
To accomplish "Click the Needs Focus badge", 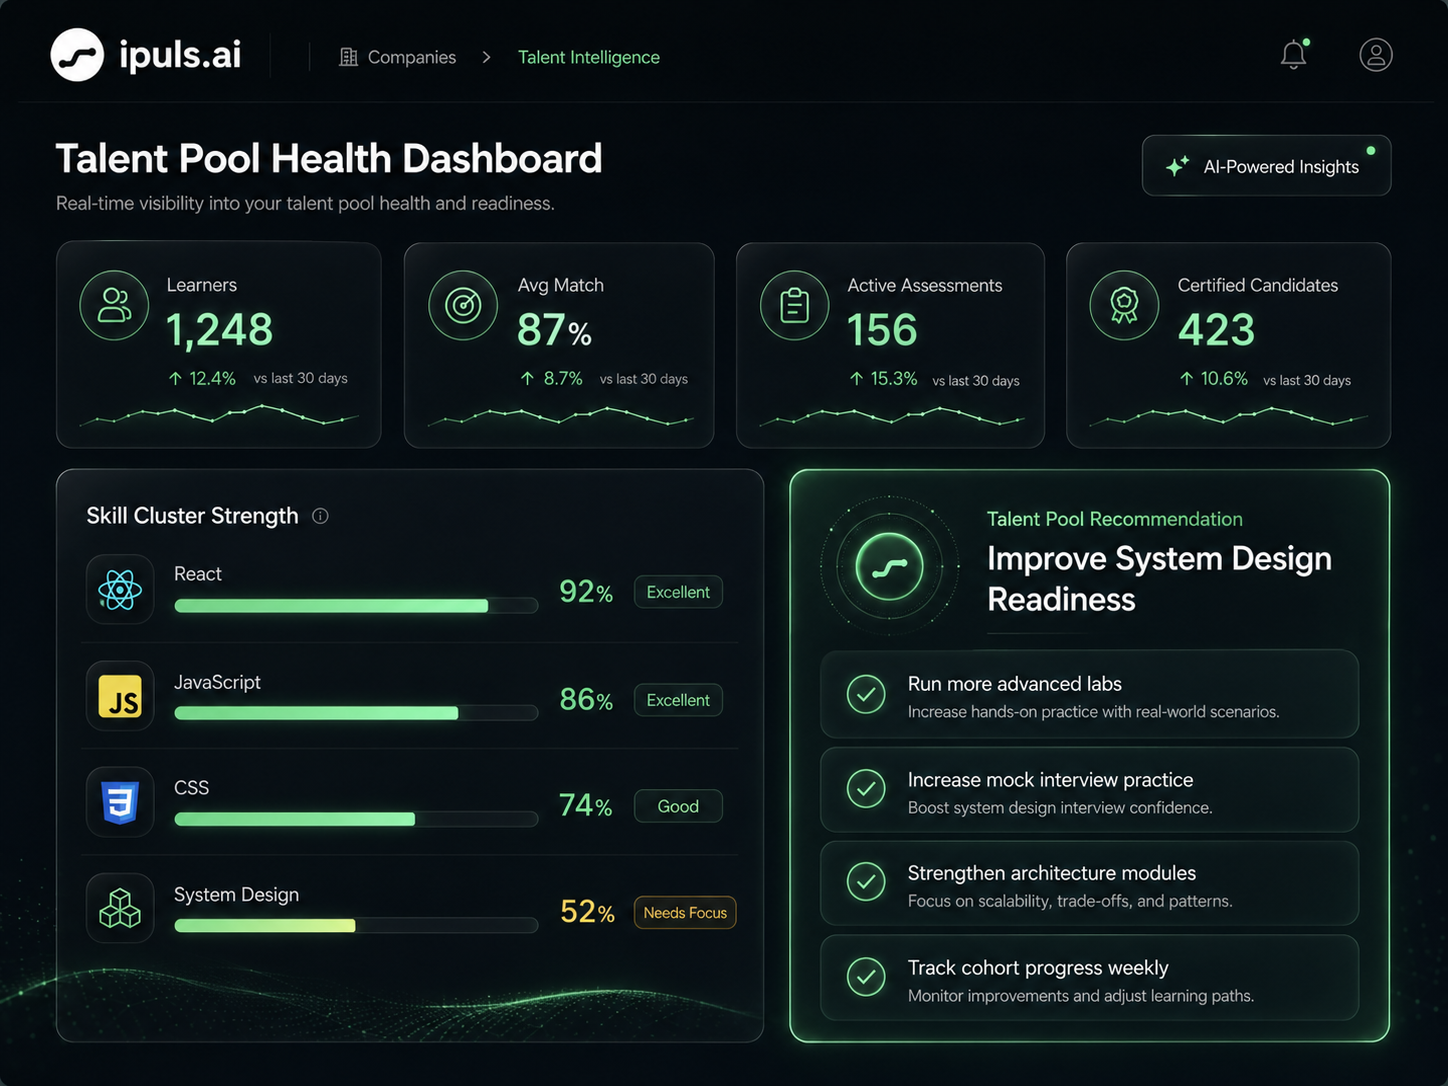I will click(685, 912).
